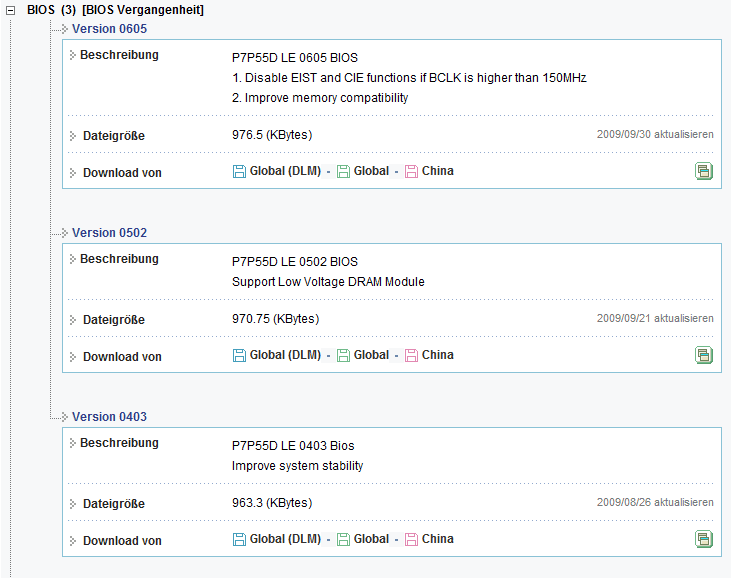Click blue disk icon in Version 0502 download row

point(239,355)
